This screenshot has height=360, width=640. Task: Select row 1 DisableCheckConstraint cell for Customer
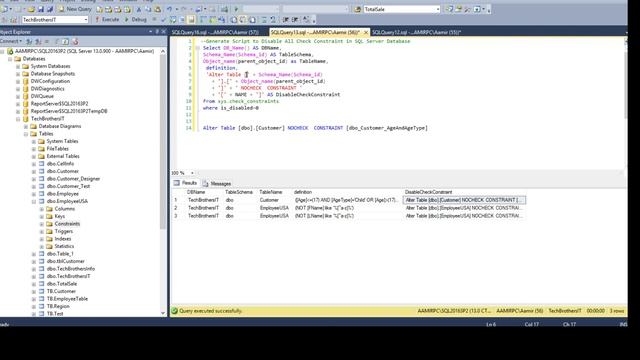[464, 200]
